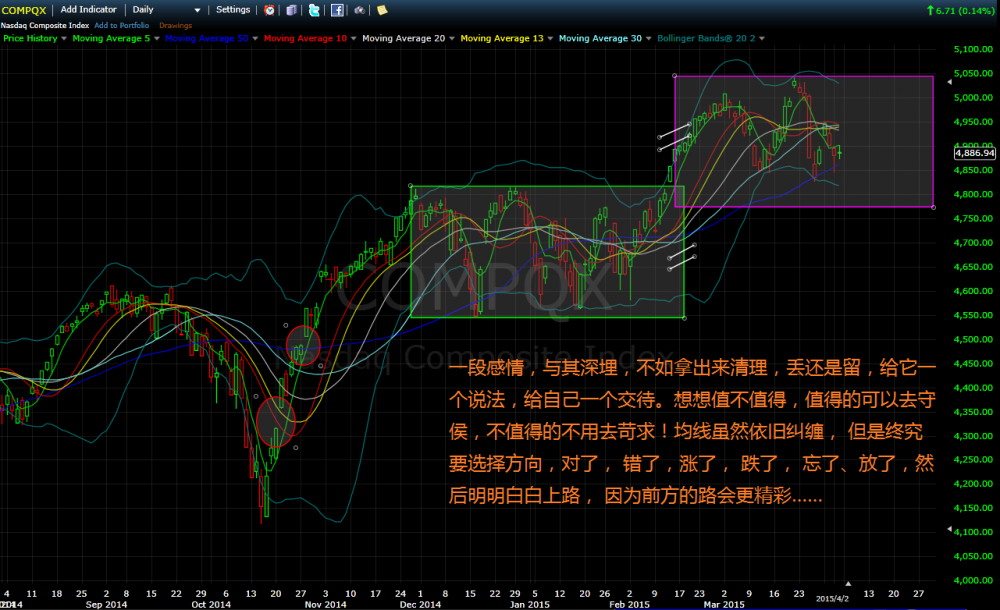Click the alarm clock alert icon
Viewport: 1000px width, 610px height.
tap(270, 10)
